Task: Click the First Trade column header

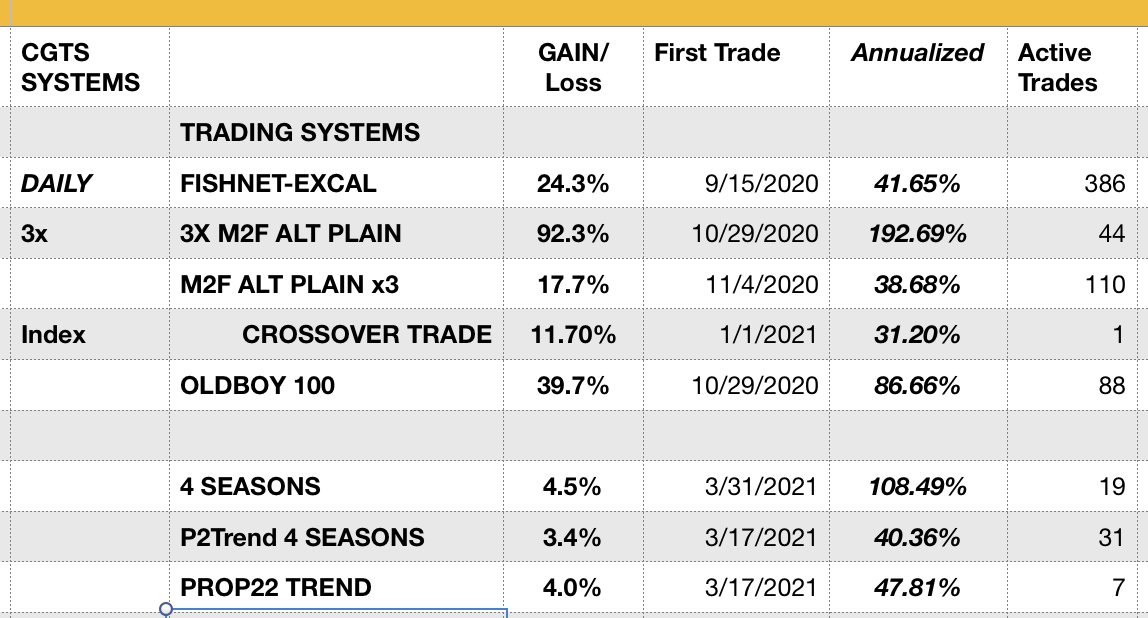Action: tap(717, 54)
